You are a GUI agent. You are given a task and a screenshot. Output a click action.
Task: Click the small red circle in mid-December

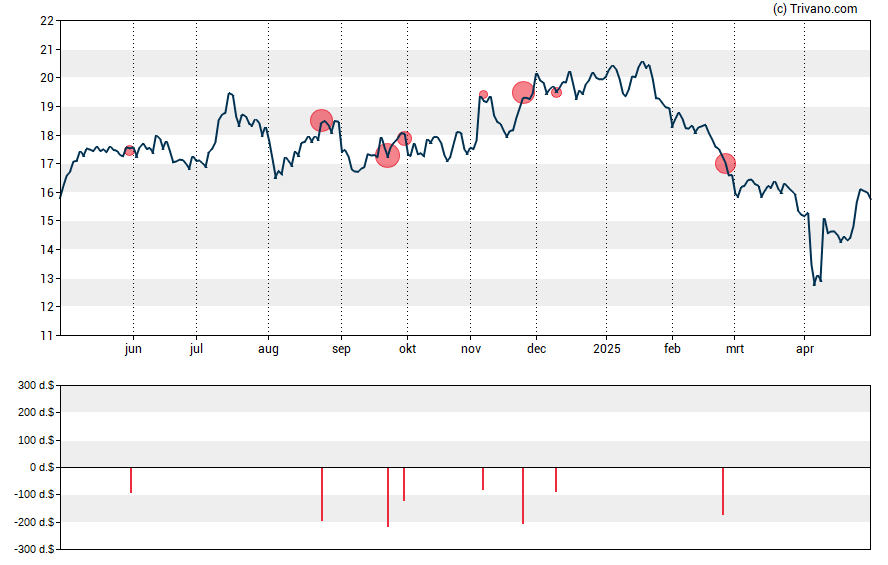556,92
